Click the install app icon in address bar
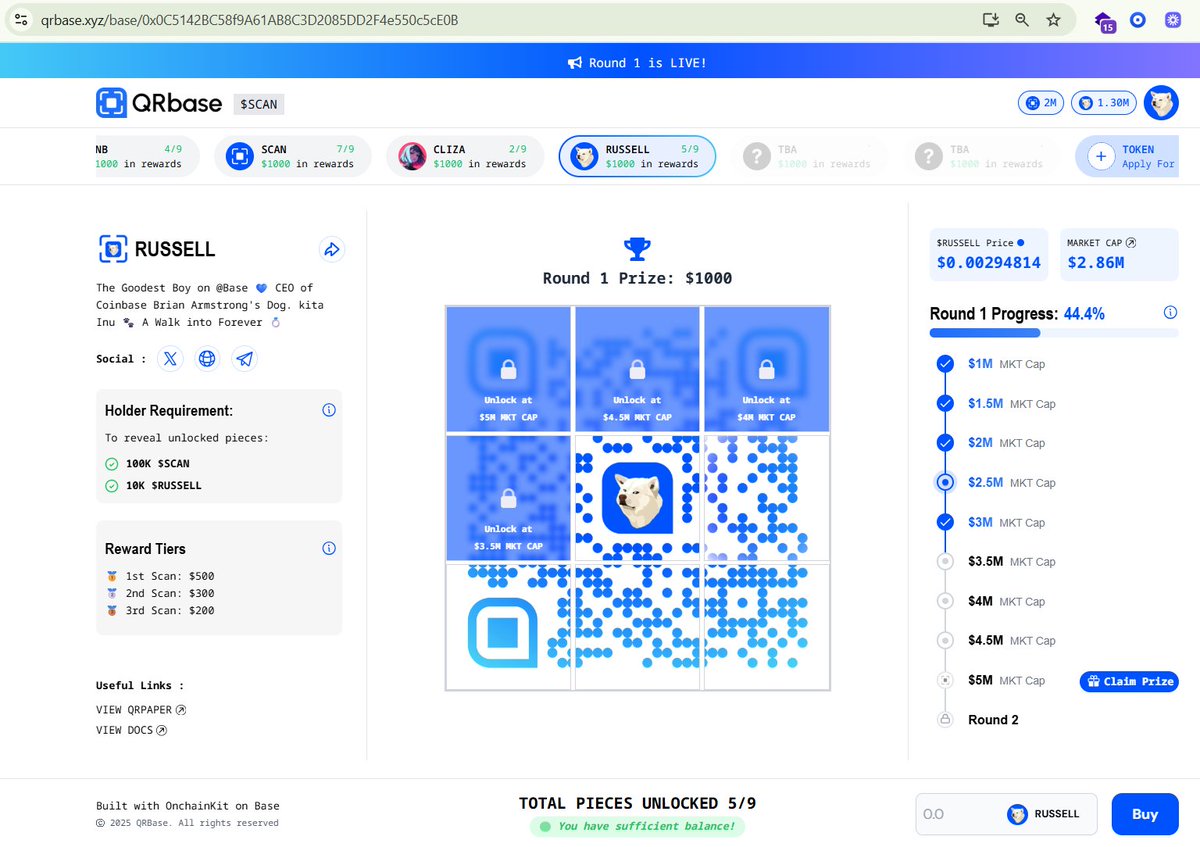The height and width of the screenshot is (847, 1200). [x=991, y=19]
